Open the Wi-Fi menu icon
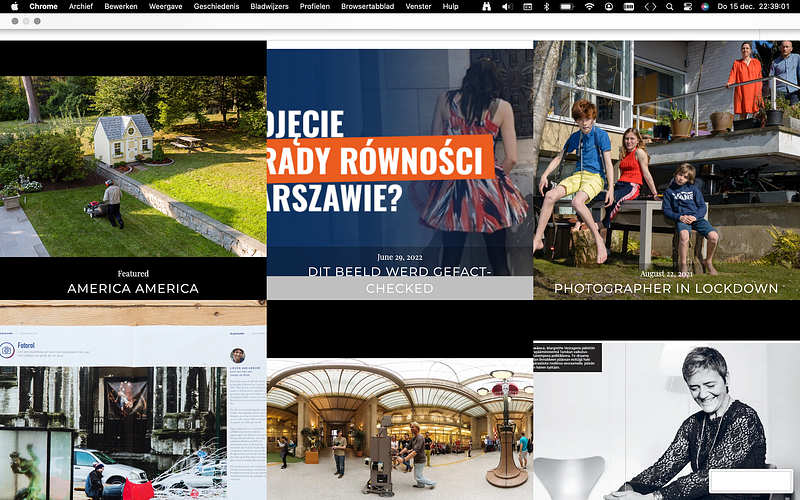 (589, 6)
